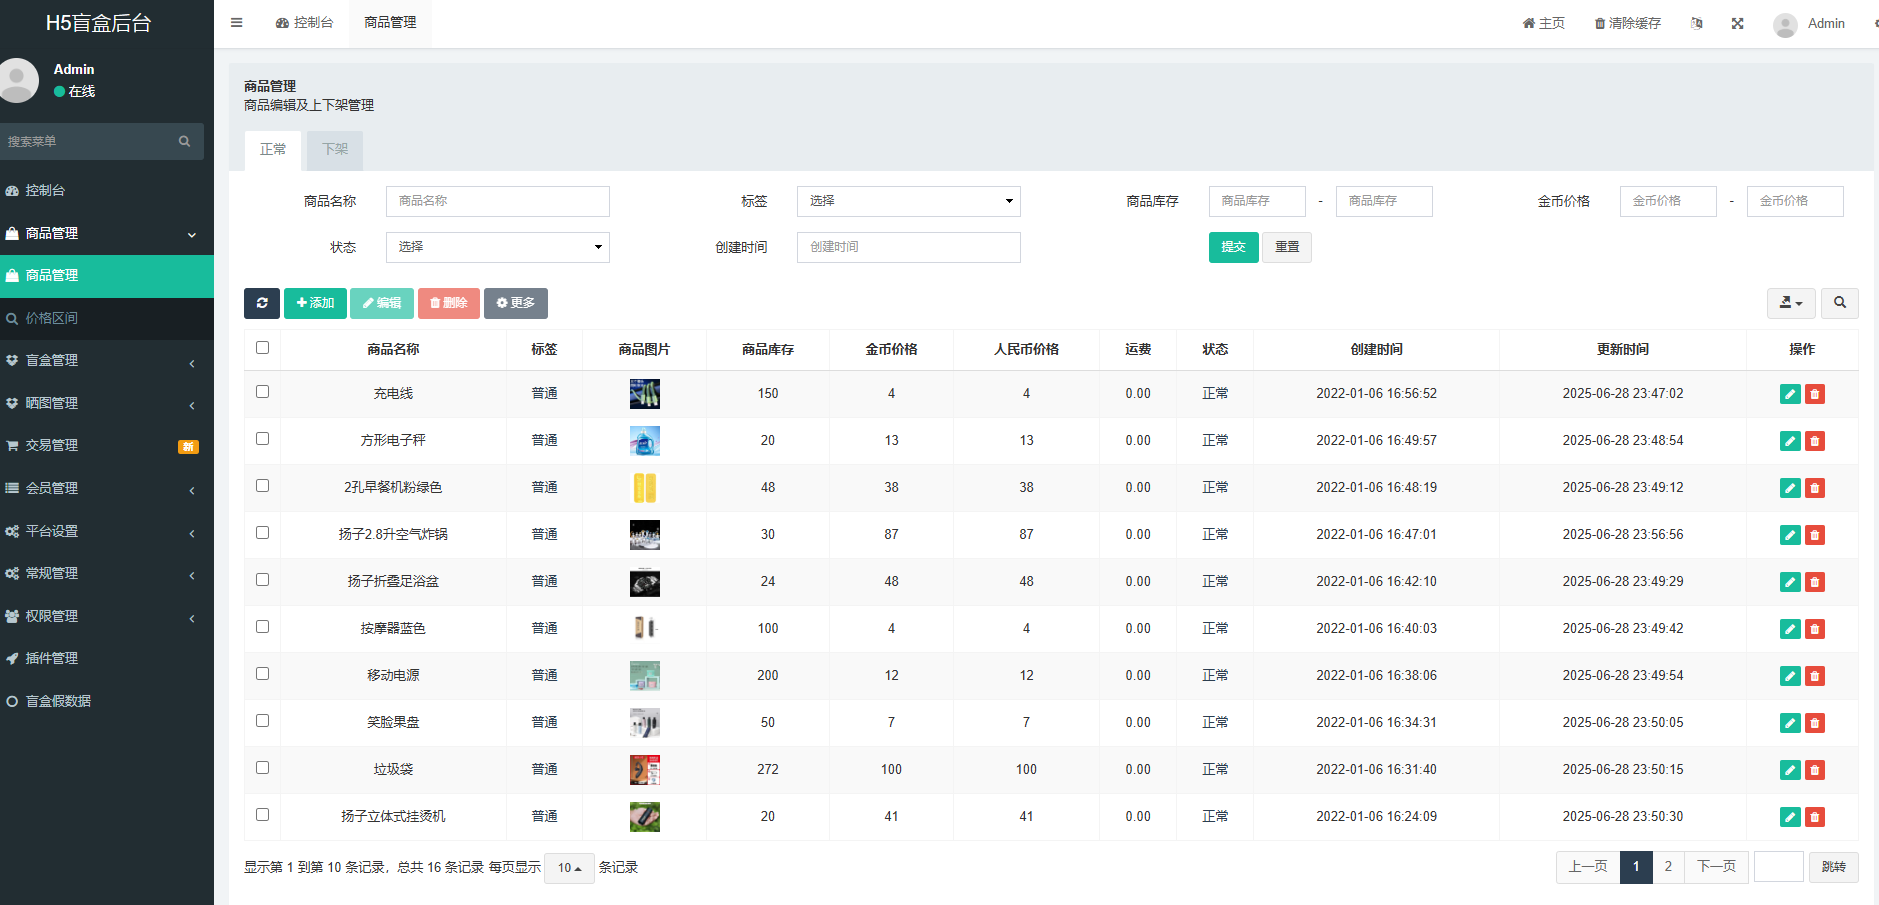Click the 添加 button to add a product
Viewport: 1879px width, 905px height.
tap(315, 302)
